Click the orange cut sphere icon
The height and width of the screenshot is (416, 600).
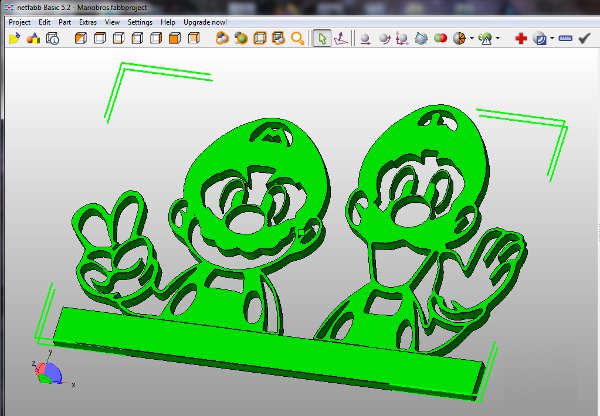[x=459, y=38]
